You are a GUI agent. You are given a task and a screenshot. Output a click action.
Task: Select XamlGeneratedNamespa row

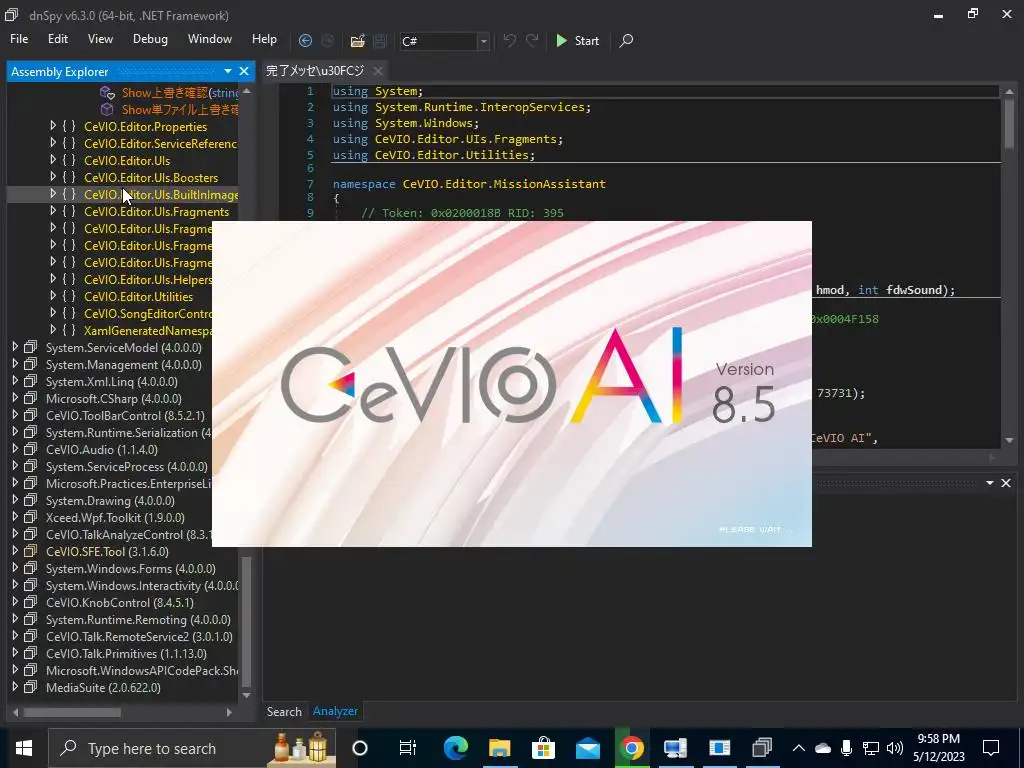[x=148, y=330]
